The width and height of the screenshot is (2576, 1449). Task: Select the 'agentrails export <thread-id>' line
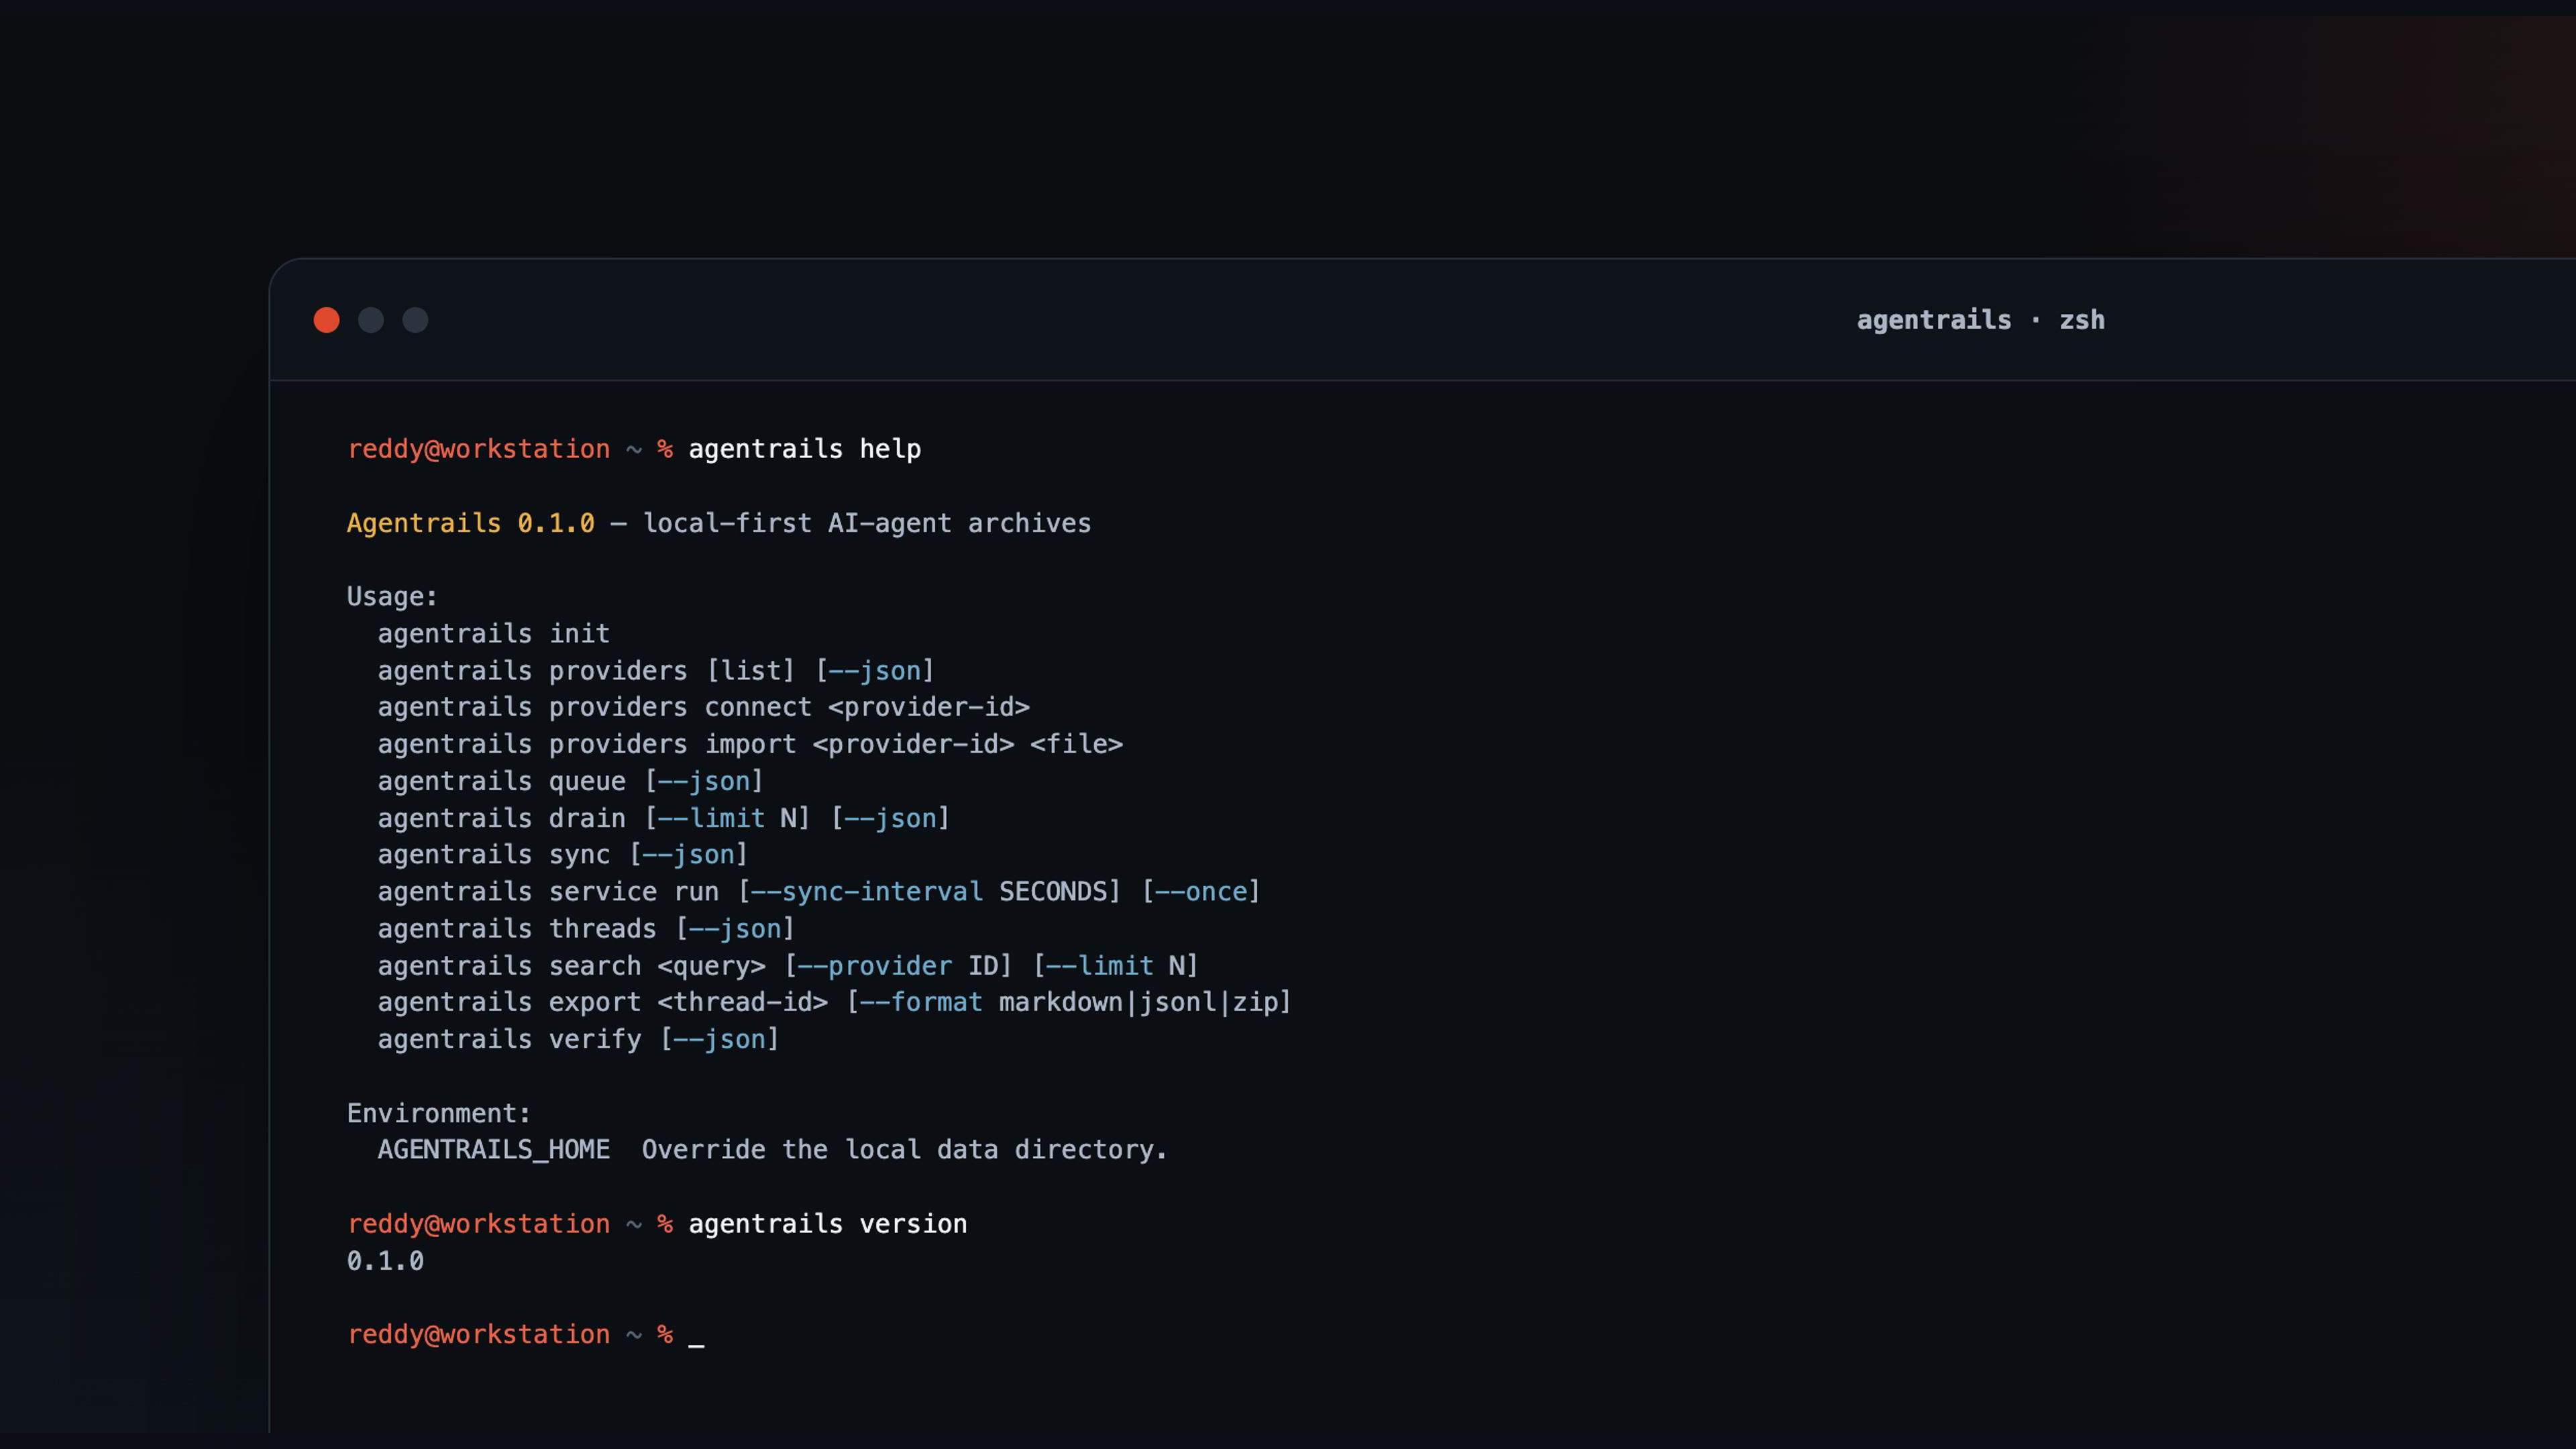(x=834, y=1002)
